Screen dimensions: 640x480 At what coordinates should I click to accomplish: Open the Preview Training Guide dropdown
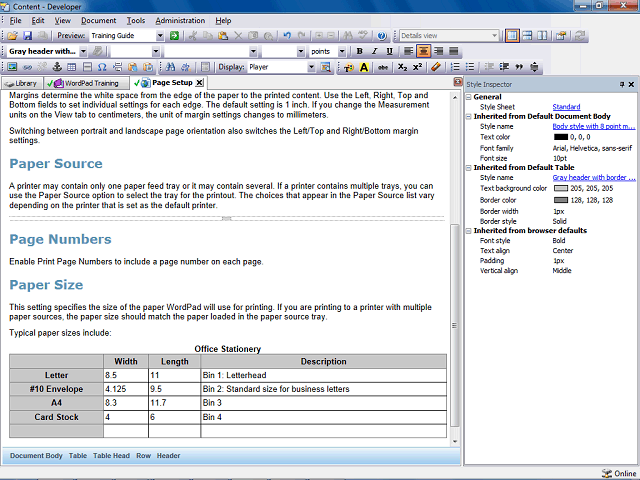click(160, 36)
